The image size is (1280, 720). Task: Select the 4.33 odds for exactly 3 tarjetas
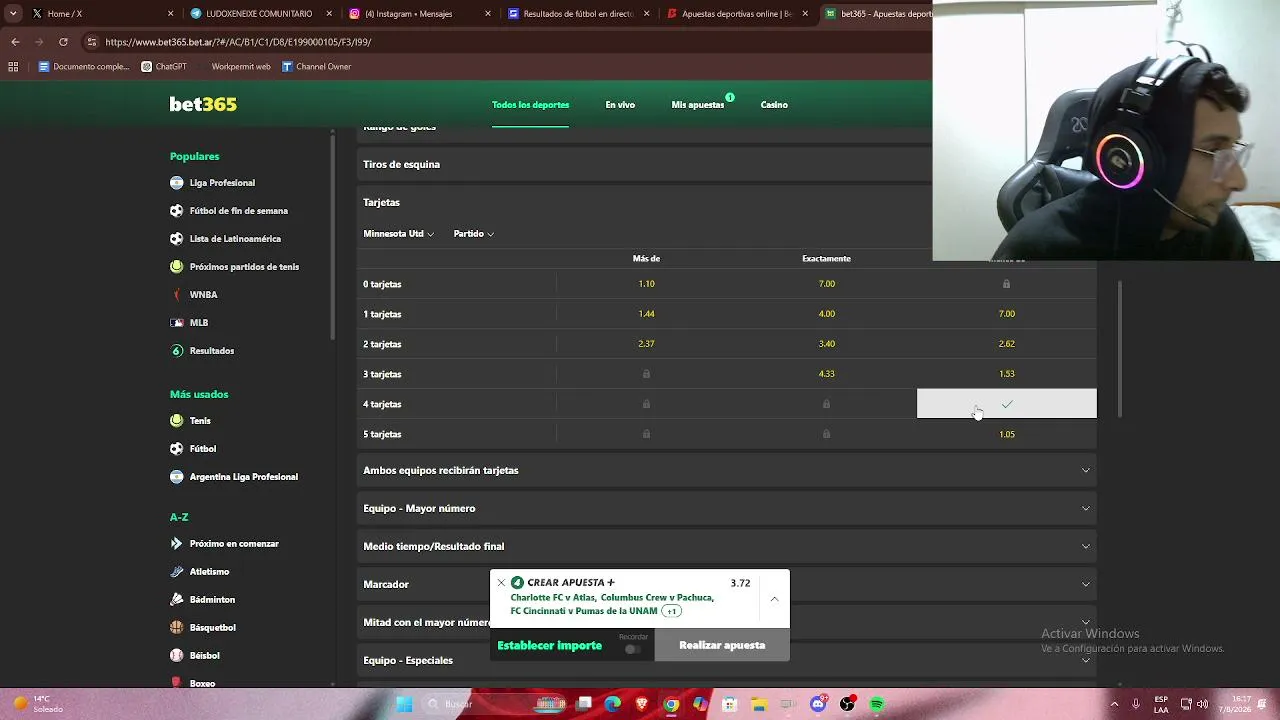point(826,374)
